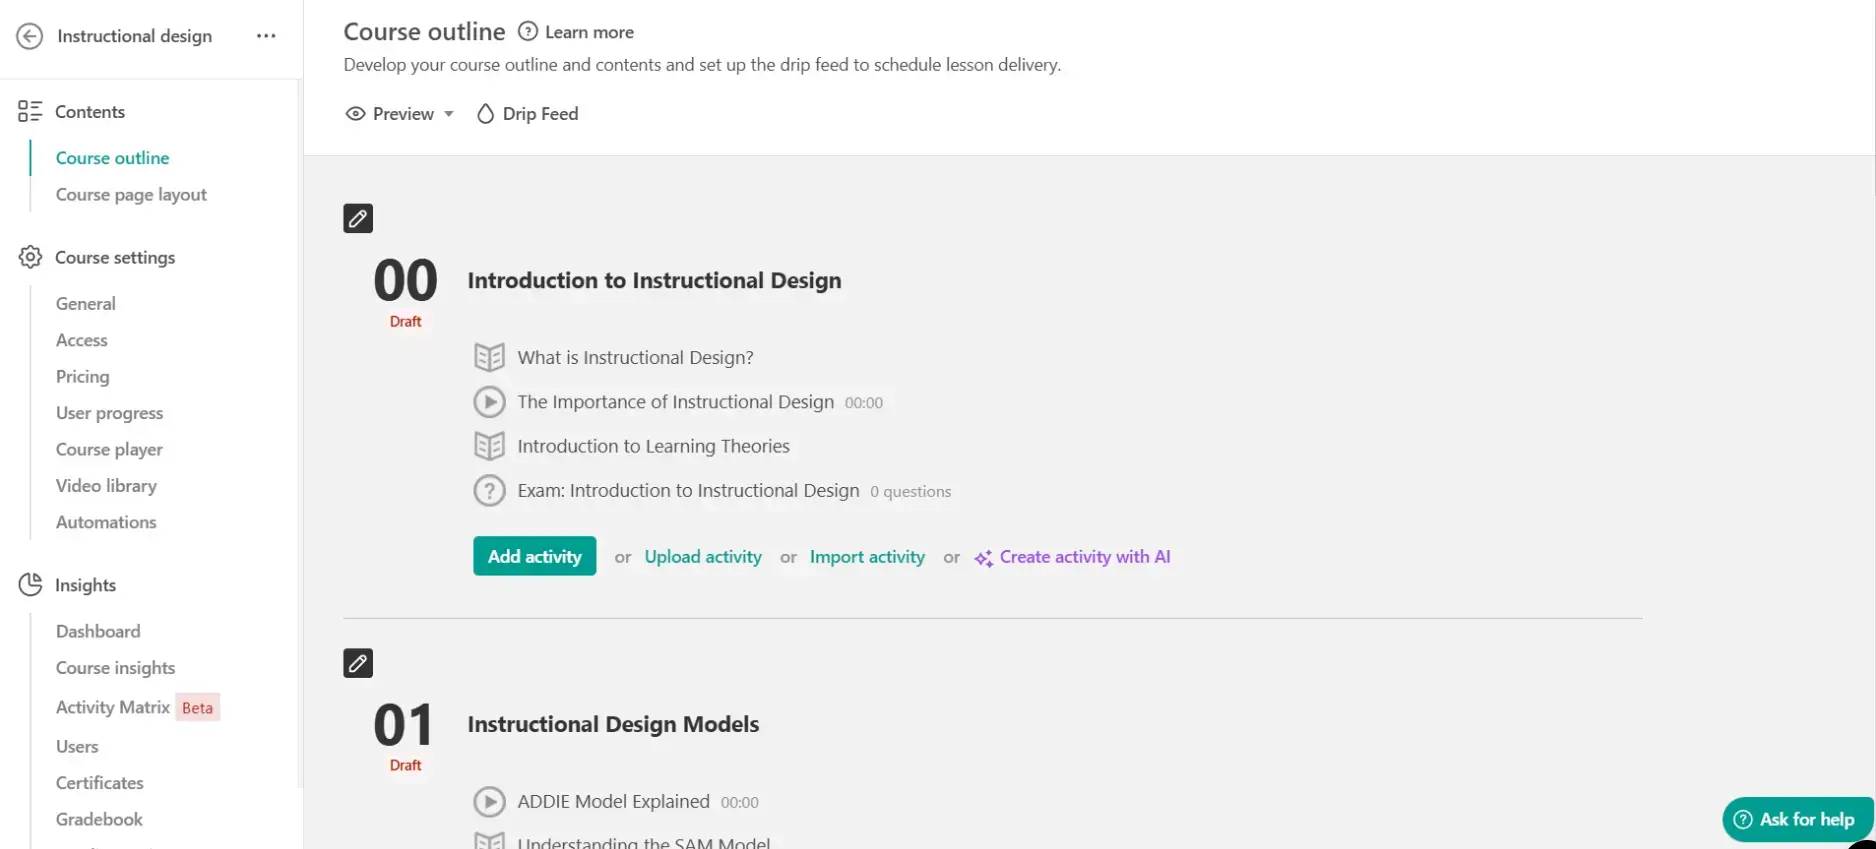Click Create activity with AI

pyautogui.click(x=1085, y=557)
